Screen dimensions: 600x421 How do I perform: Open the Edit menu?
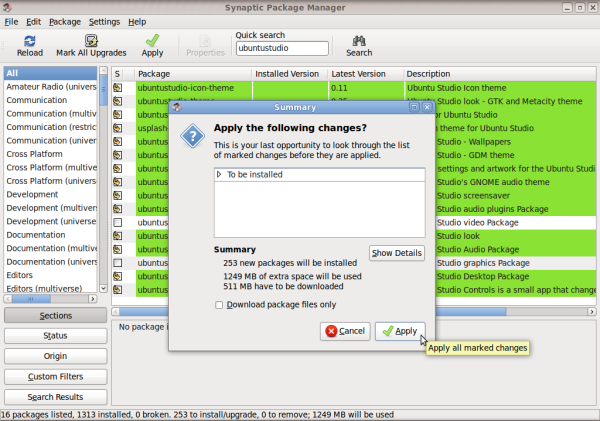click(x=33, y=22)
